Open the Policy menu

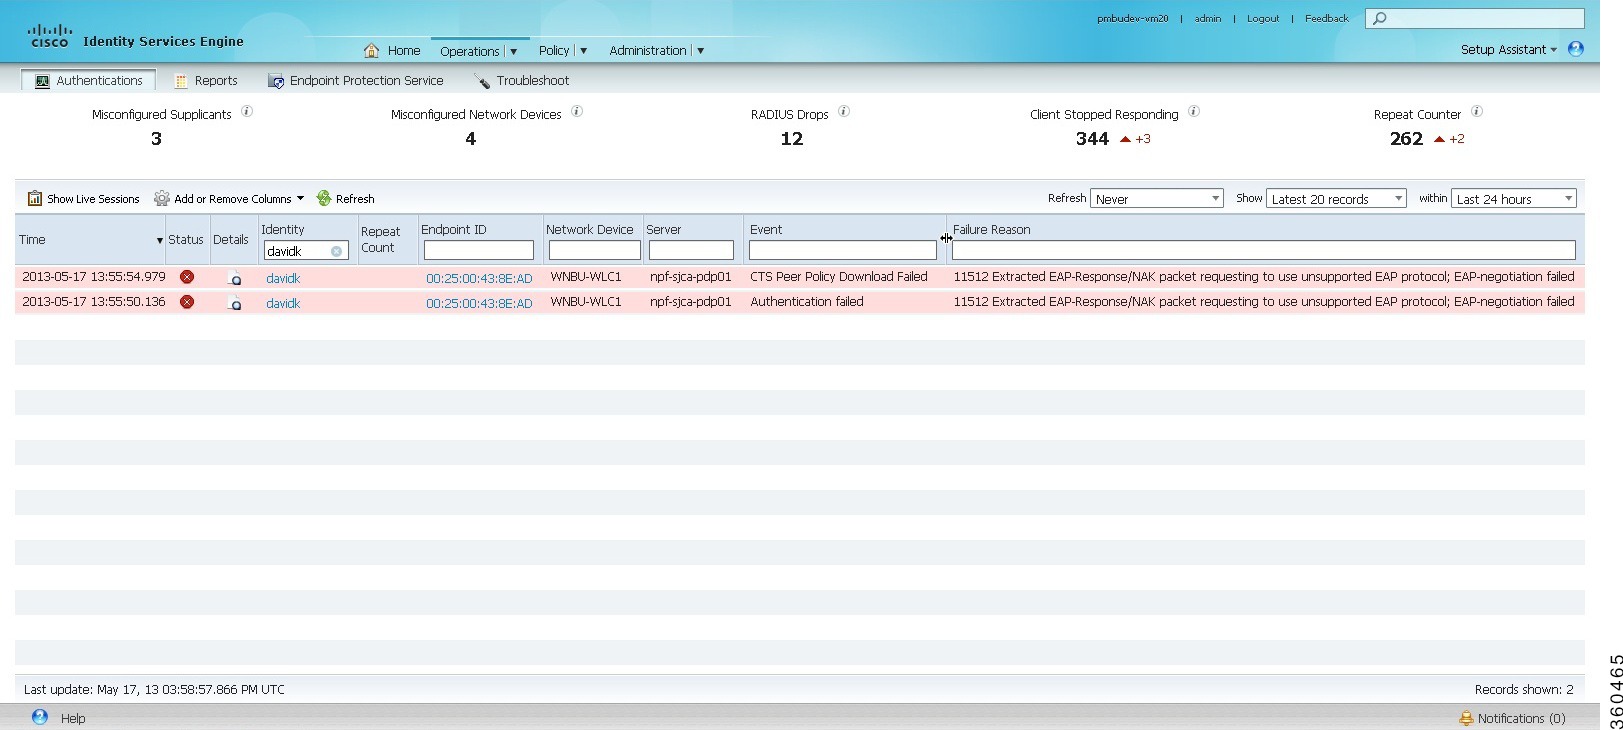(554, 50)
